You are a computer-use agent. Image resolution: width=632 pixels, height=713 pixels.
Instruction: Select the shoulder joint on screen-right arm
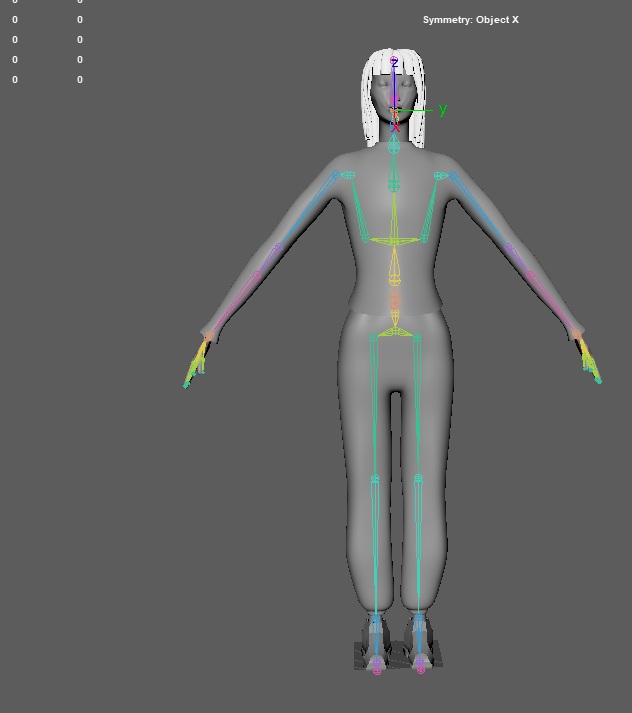point(452,175)
